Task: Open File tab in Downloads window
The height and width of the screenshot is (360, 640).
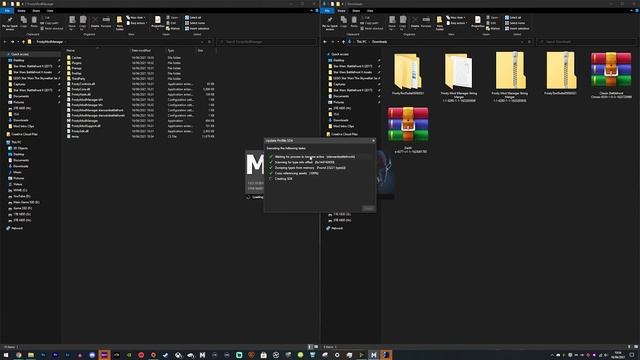Action: [x=327, y=11]
